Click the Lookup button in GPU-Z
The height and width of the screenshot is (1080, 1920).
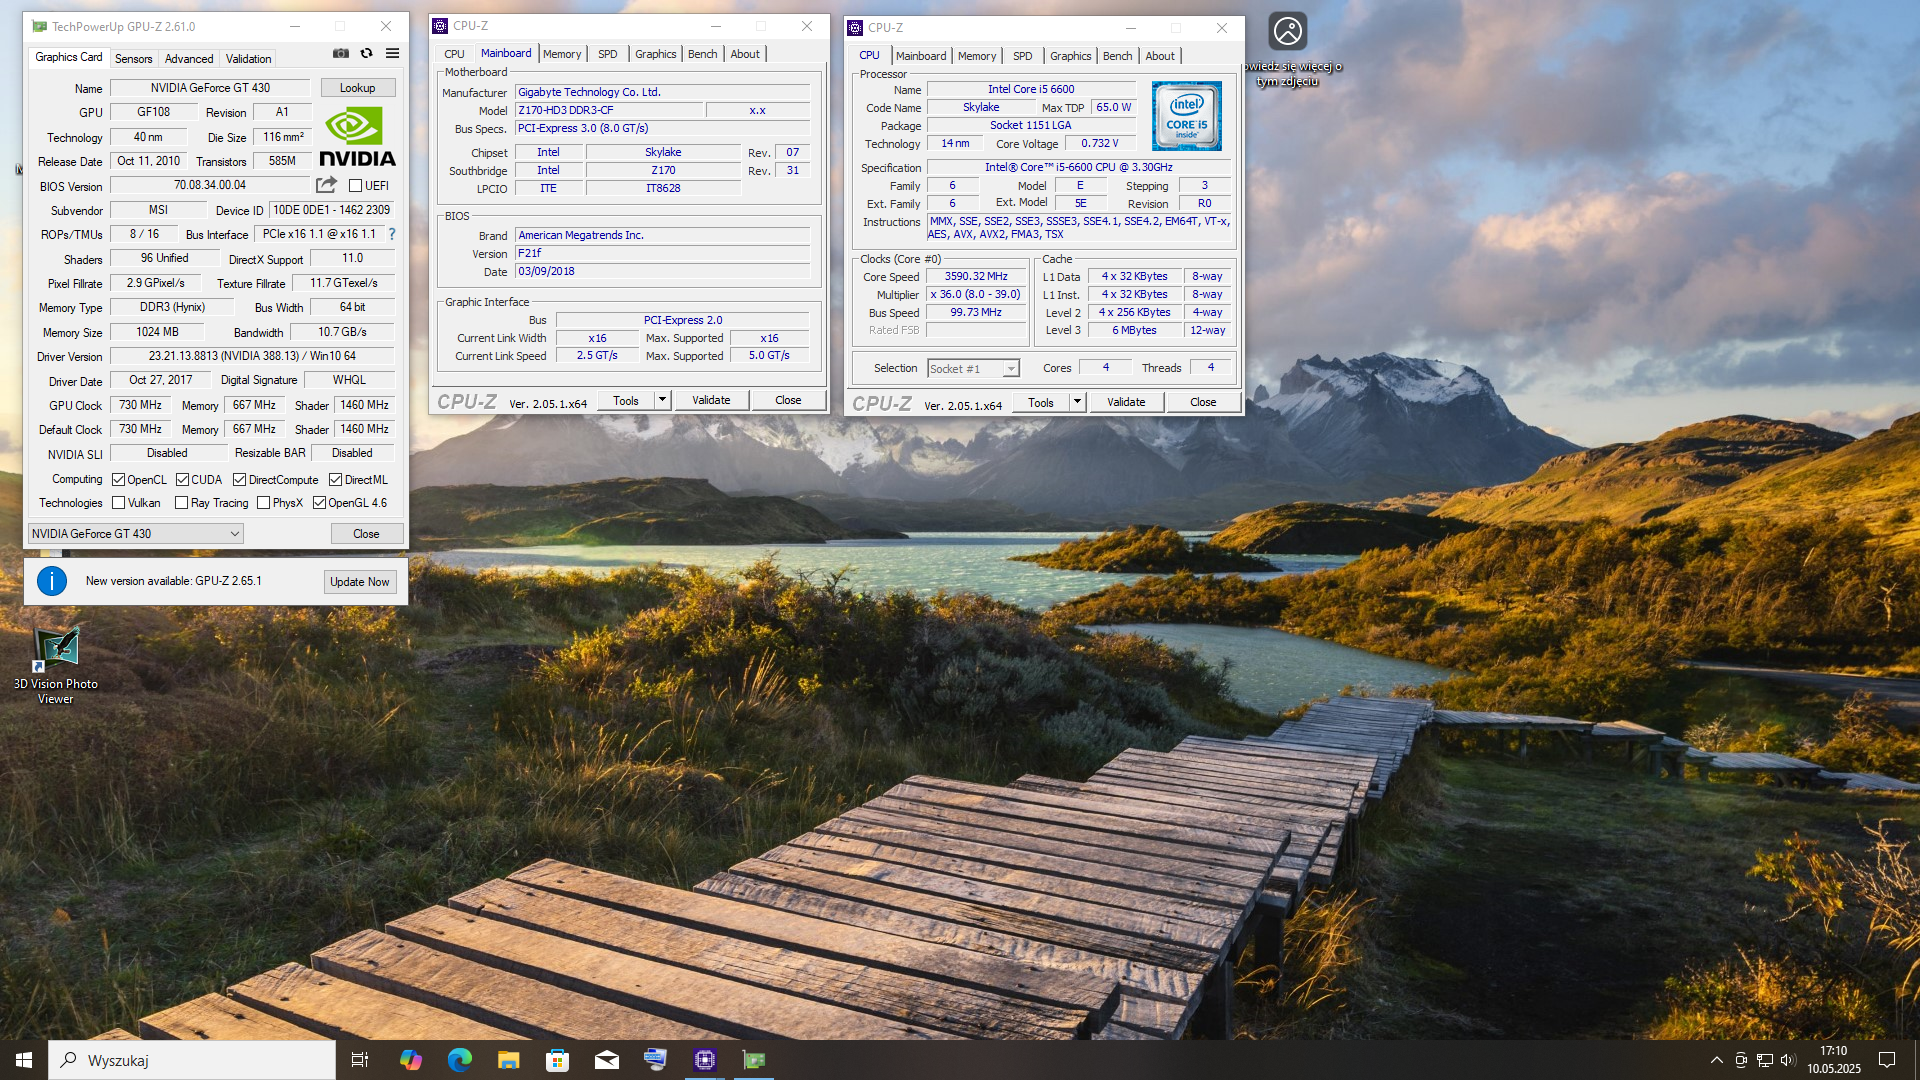(x=357, y=88)
